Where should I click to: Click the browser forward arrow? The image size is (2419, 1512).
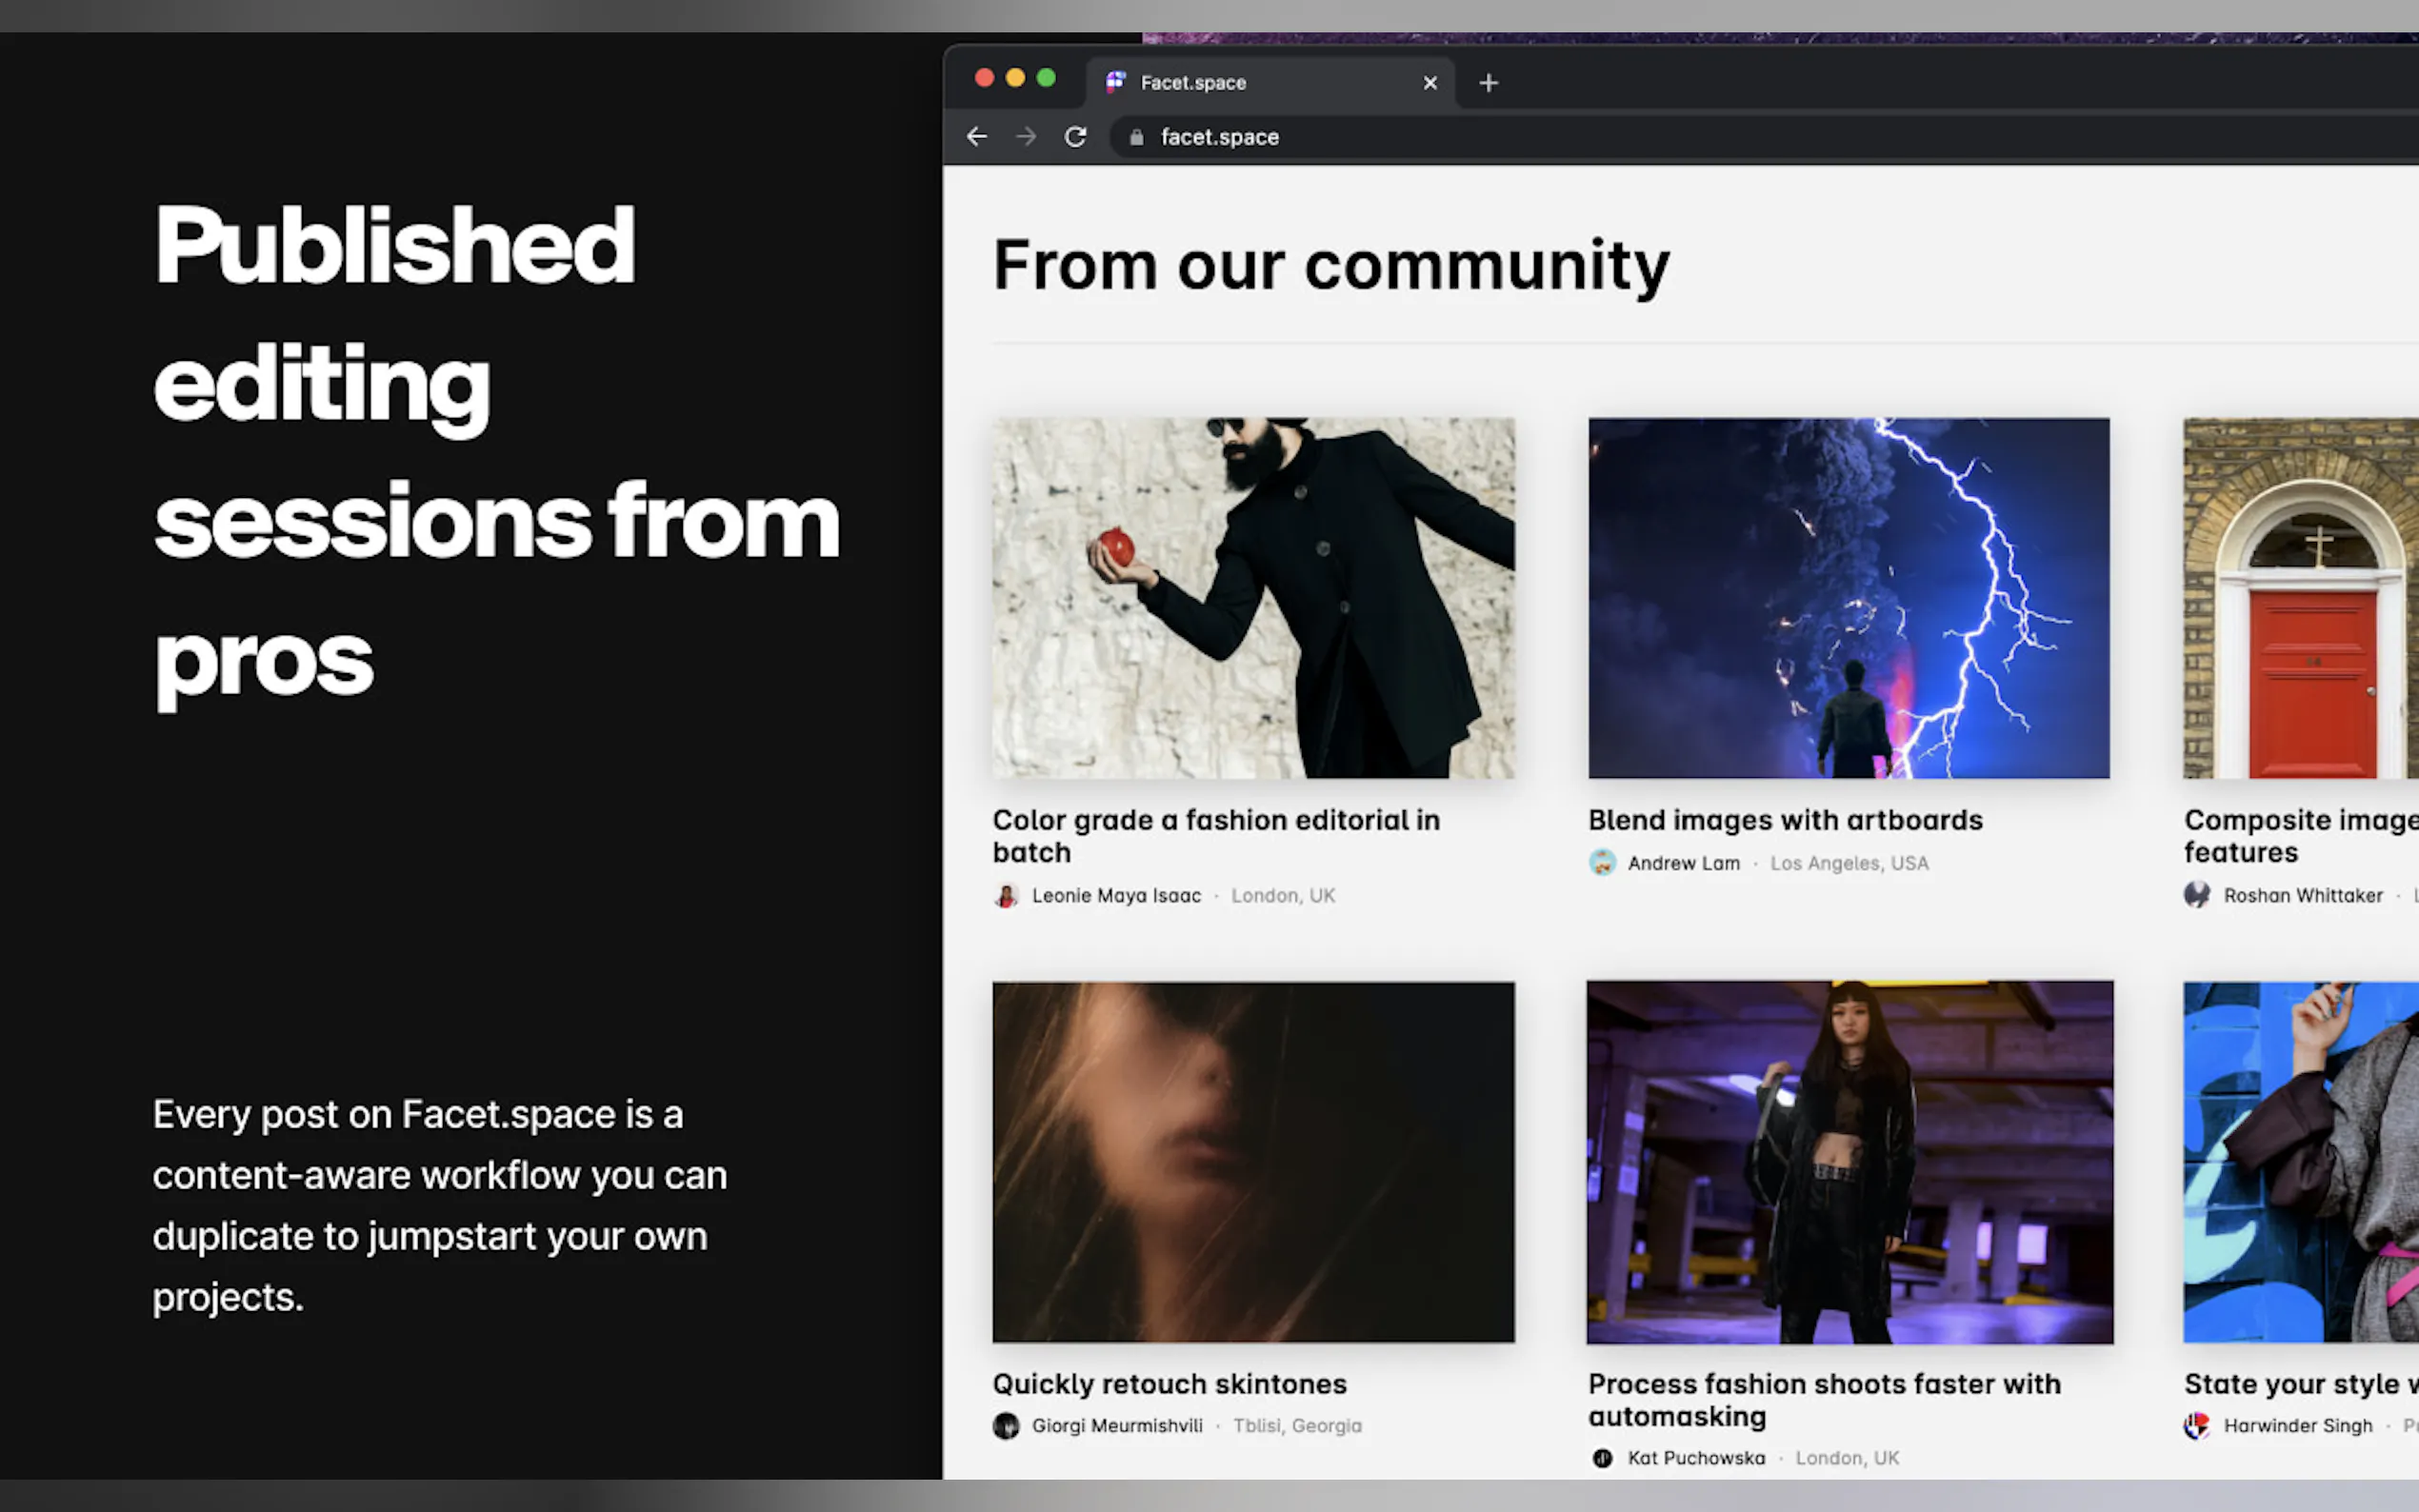click(1026, 137)
